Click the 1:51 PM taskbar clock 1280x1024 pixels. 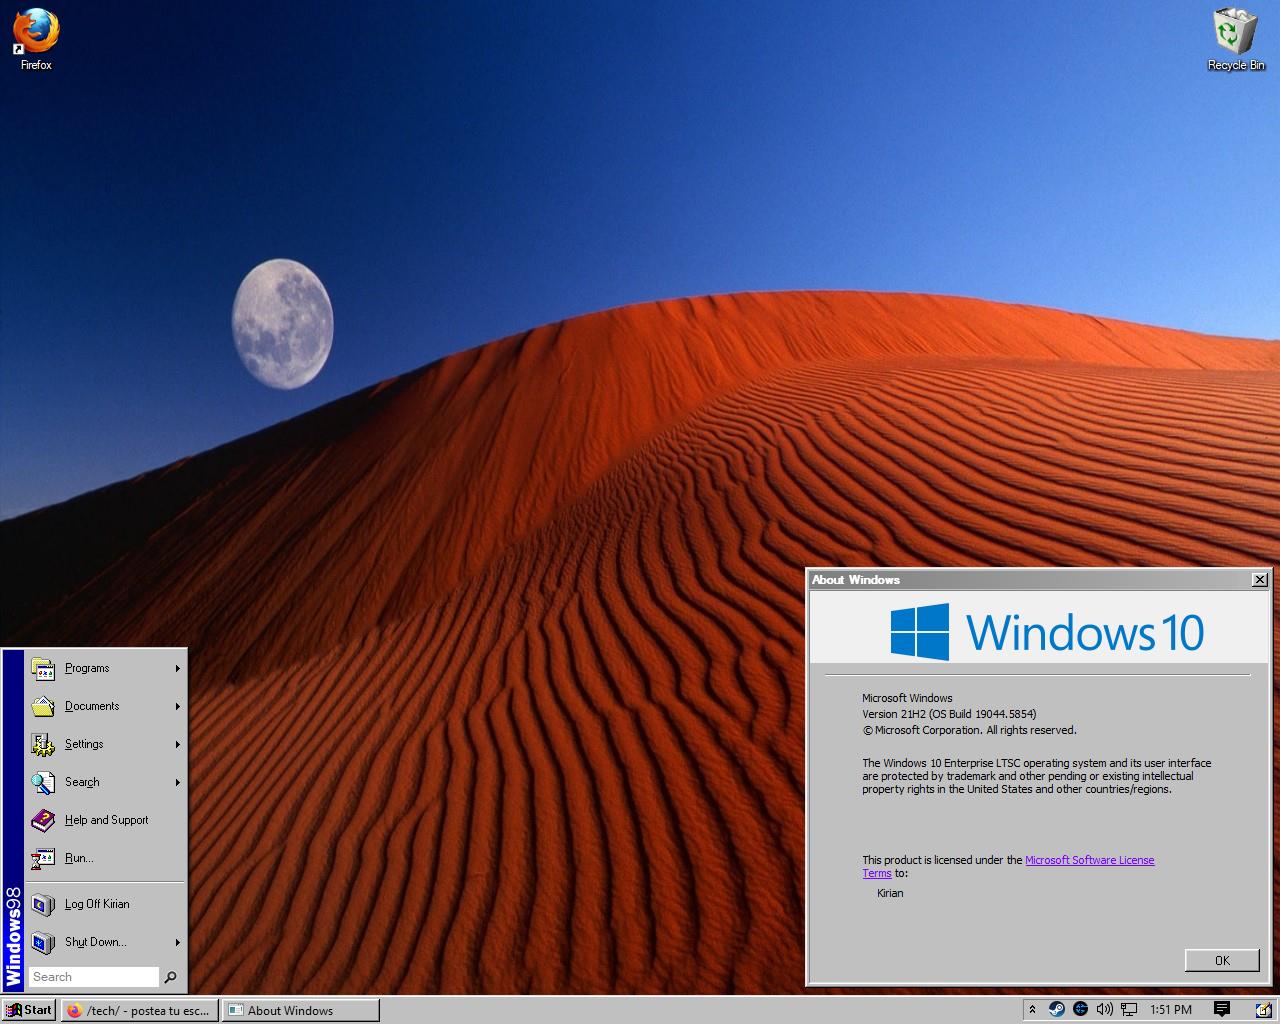pyautogui.click(x=1171, y=1010)
